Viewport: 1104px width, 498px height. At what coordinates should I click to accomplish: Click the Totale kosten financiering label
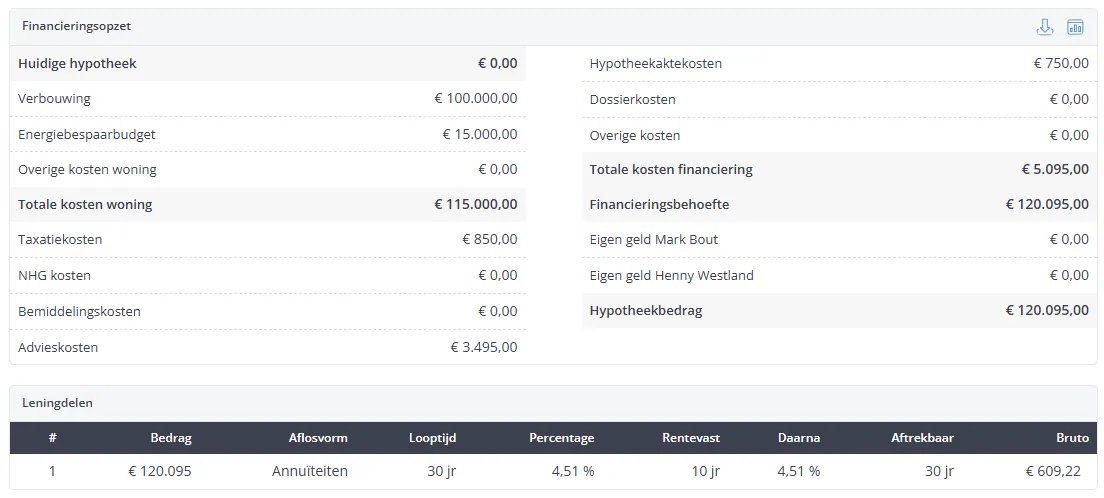click(672, 169)
